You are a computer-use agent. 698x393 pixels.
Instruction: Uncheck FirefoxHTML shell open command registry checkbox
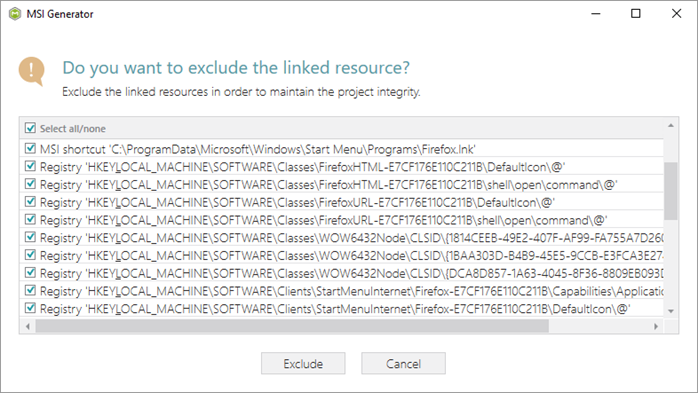tap(30, 184)
